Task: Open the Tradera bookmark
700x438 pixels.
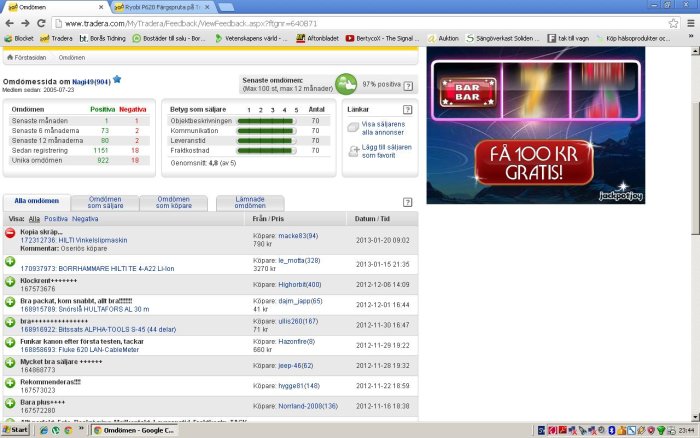Action: click(56, 38)
